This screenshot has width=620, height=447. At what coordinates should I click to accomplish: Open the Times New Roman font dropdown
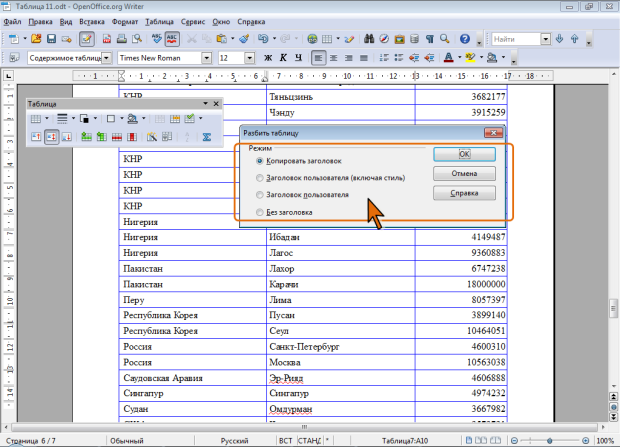208,58
